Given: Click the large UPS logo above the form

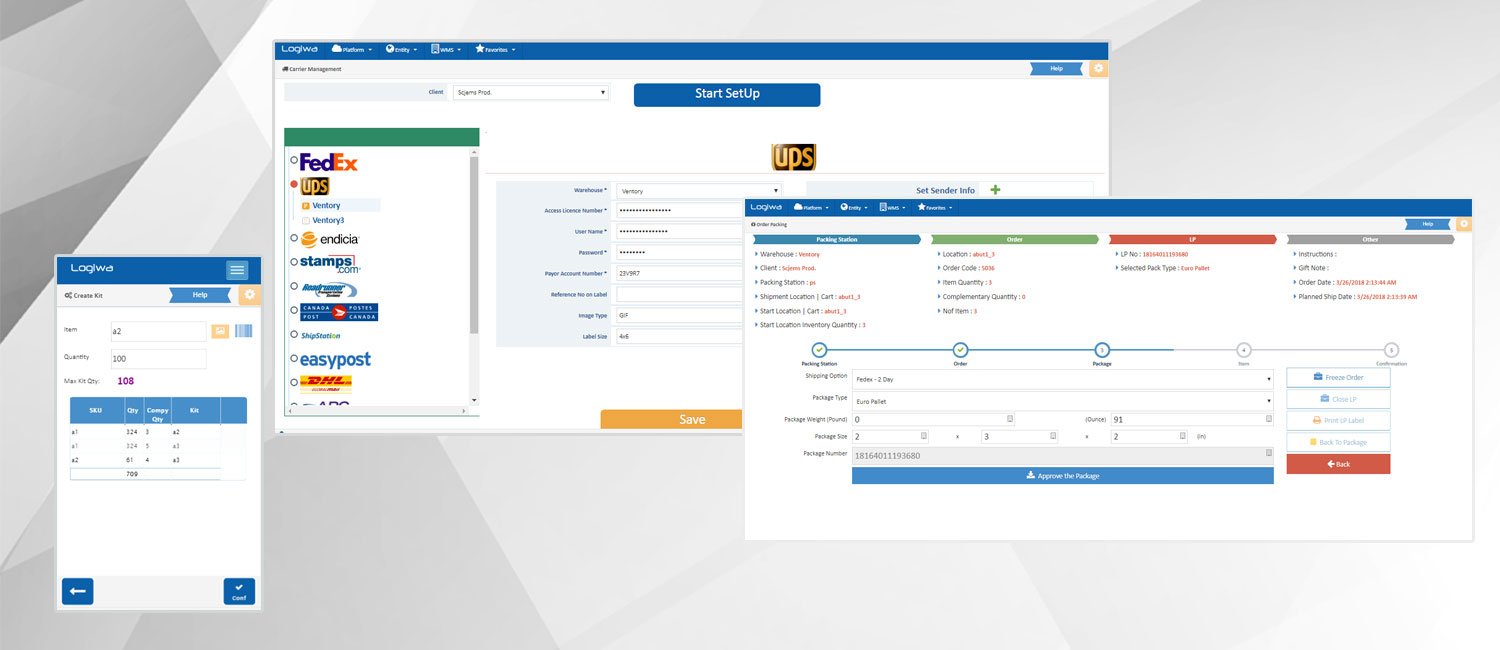Looking at the screenshot, I should click(x=794, y=157).
